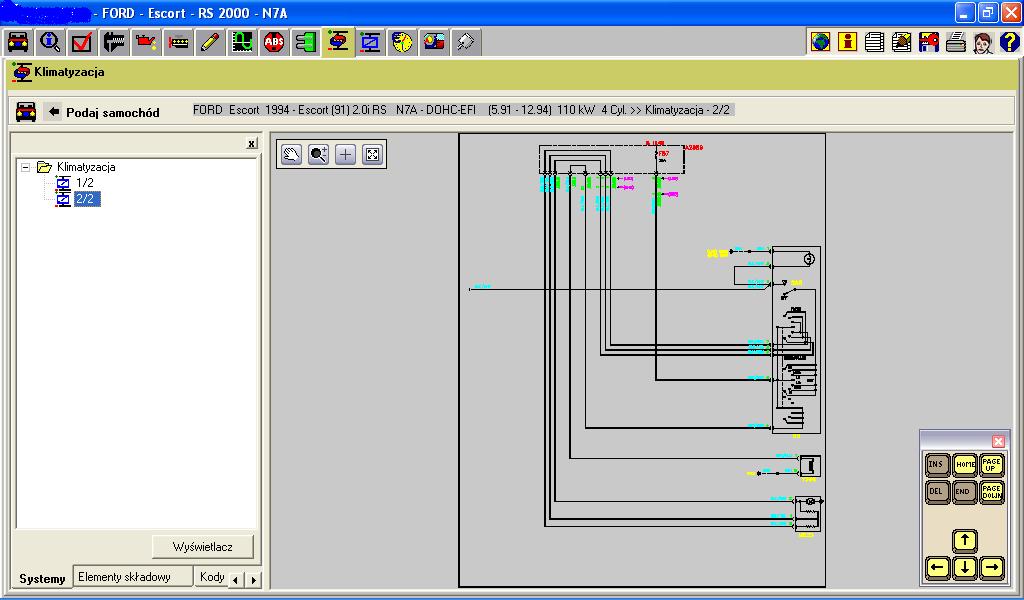
Task: Click the PAGE UP key on navigation pad
Action: (991, 465)
